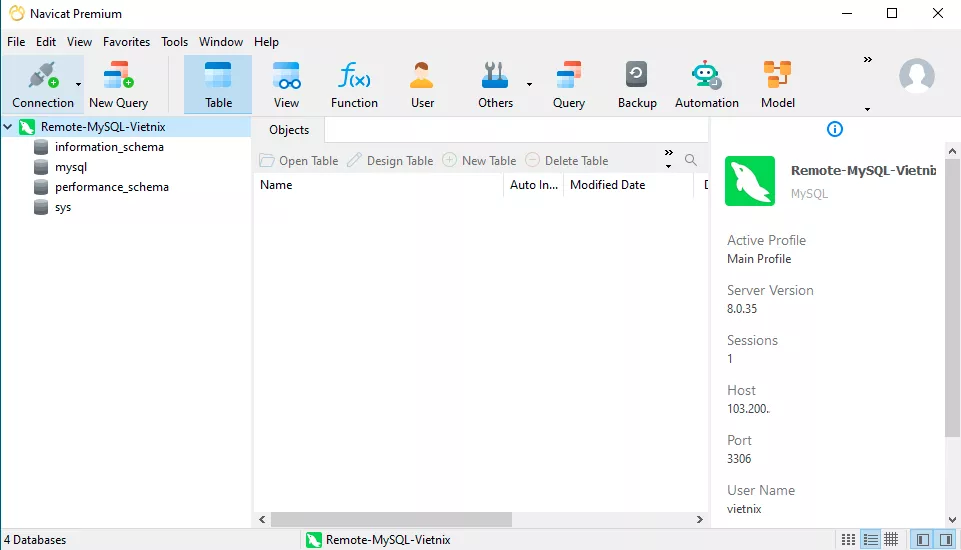This screenshot has height=550, width=961.
Task: Open the View objects toolbar icon
Action: click(286, 75)
